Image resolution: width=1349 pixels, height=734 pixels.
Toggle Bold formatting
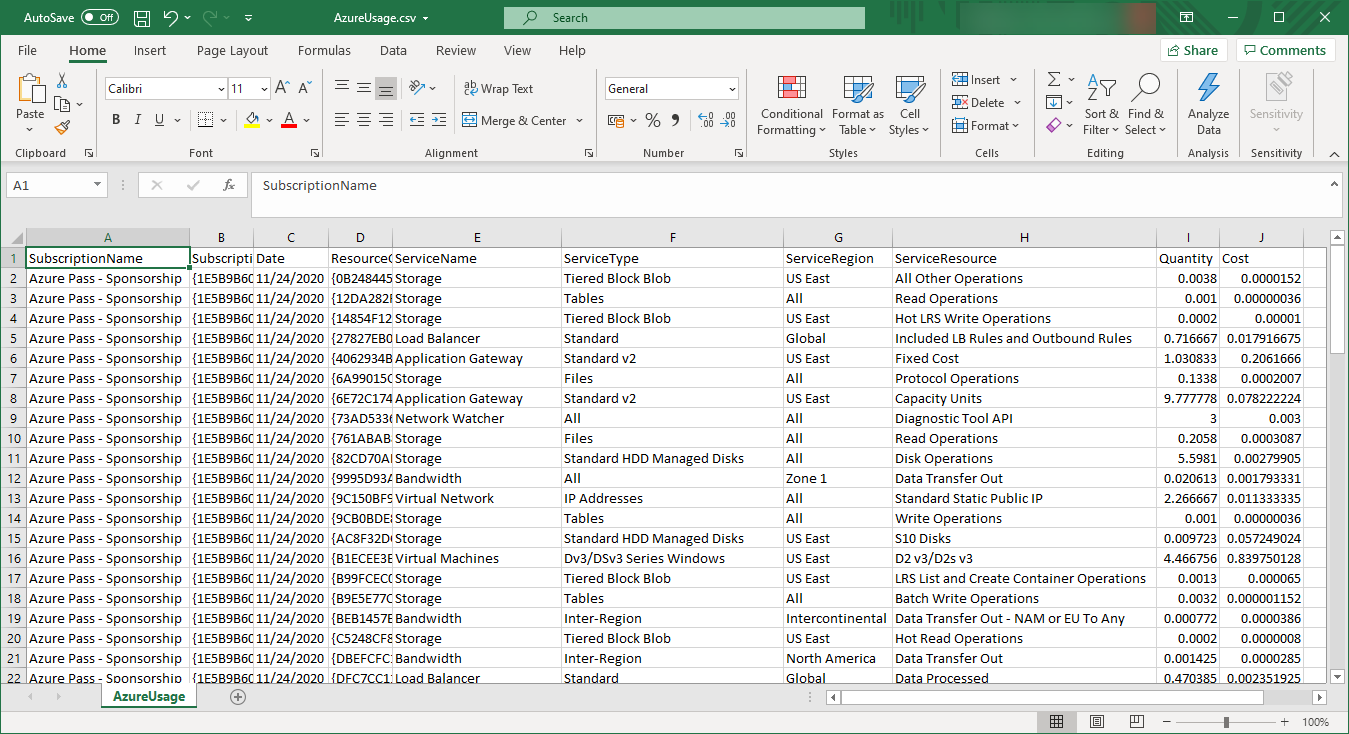(x=116, y=120)
